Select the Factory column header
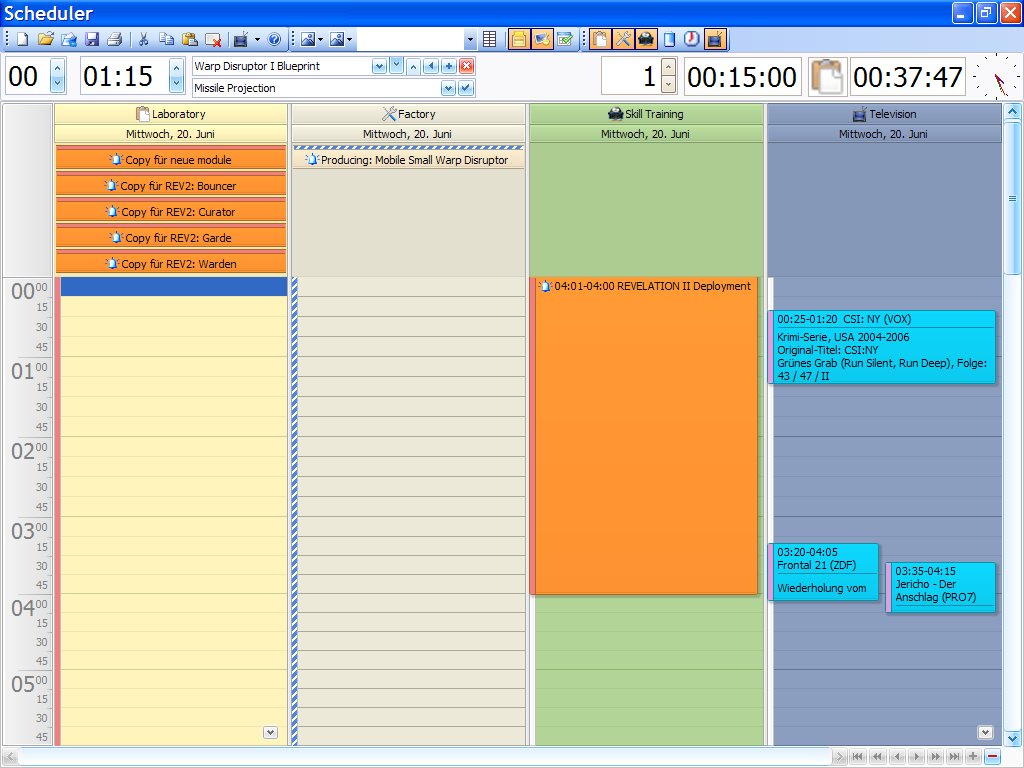 408,114
